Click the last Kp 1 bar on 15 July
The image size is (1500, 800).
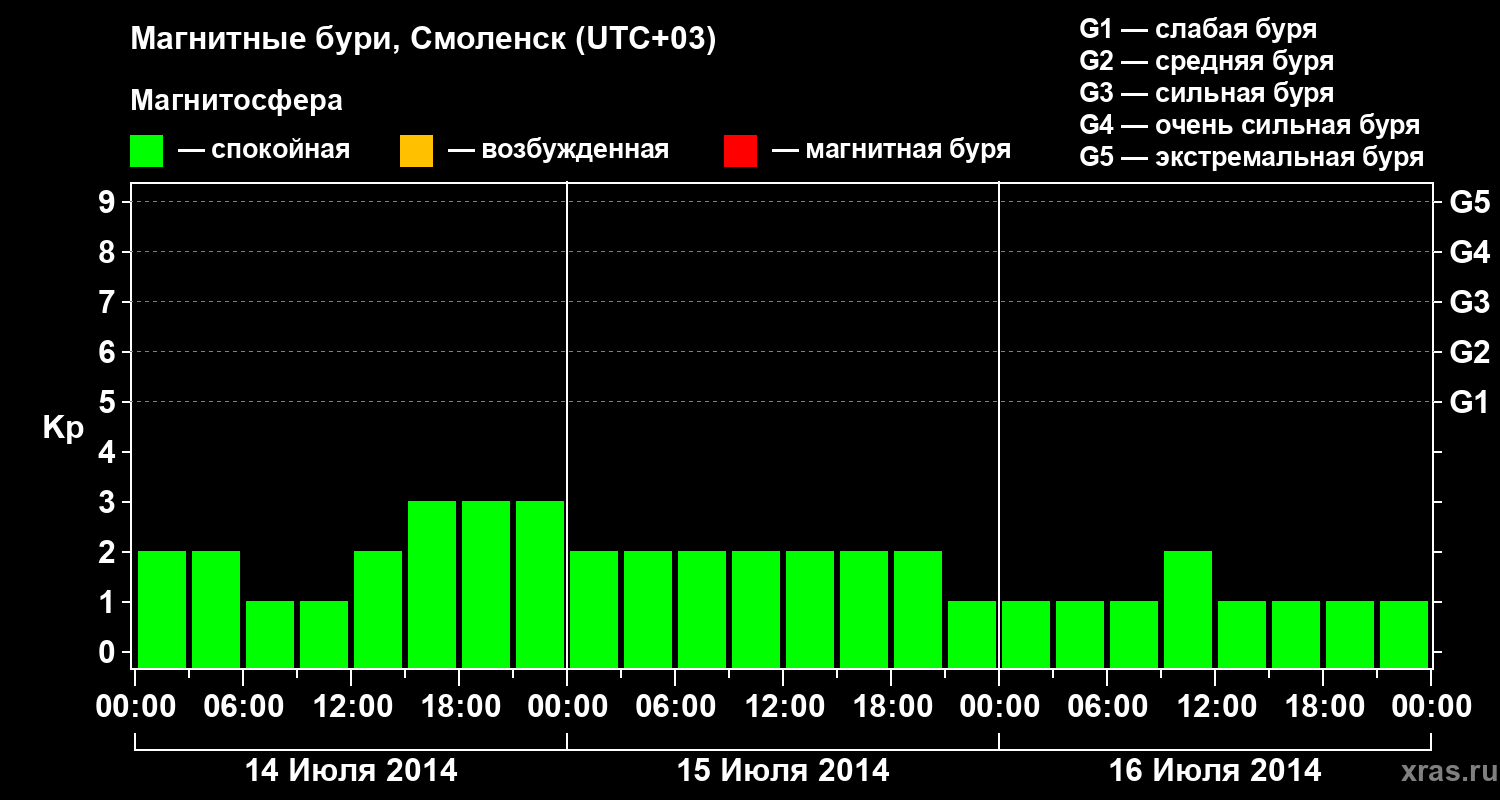point(972,634)
